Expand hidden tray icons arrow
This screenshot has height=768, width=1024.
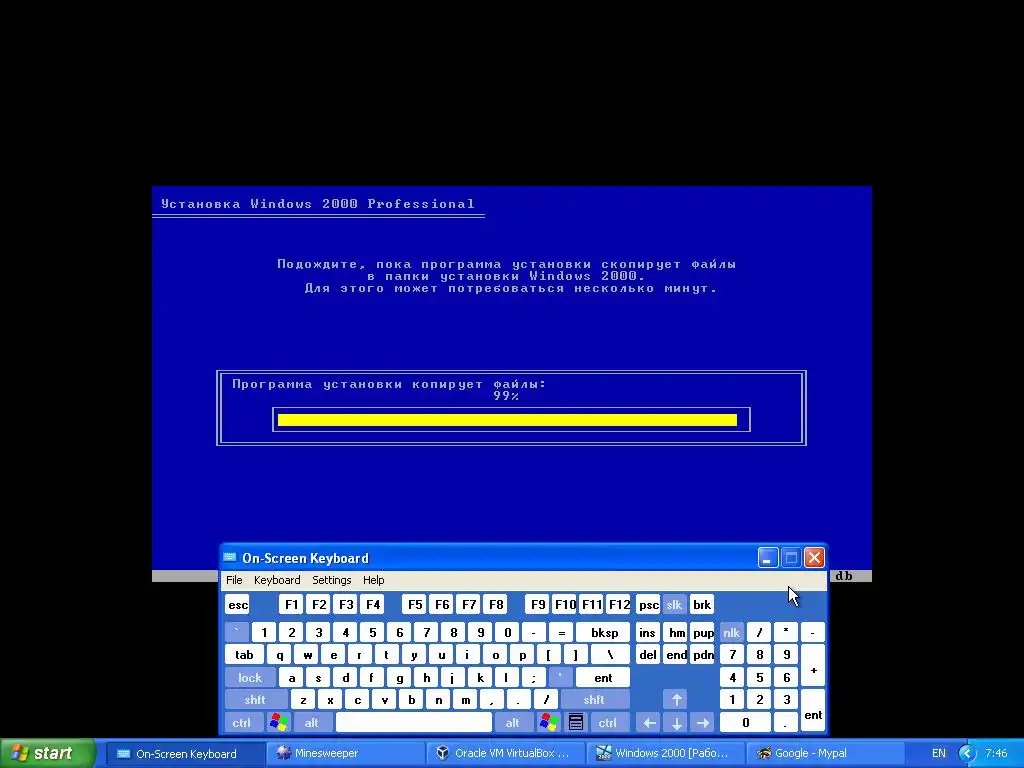pos(968,753)
